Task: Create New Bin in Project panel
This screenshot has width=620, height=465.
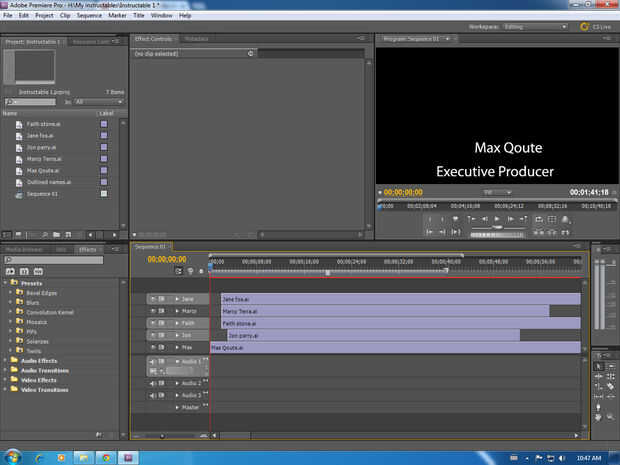Action: [57, 235]
